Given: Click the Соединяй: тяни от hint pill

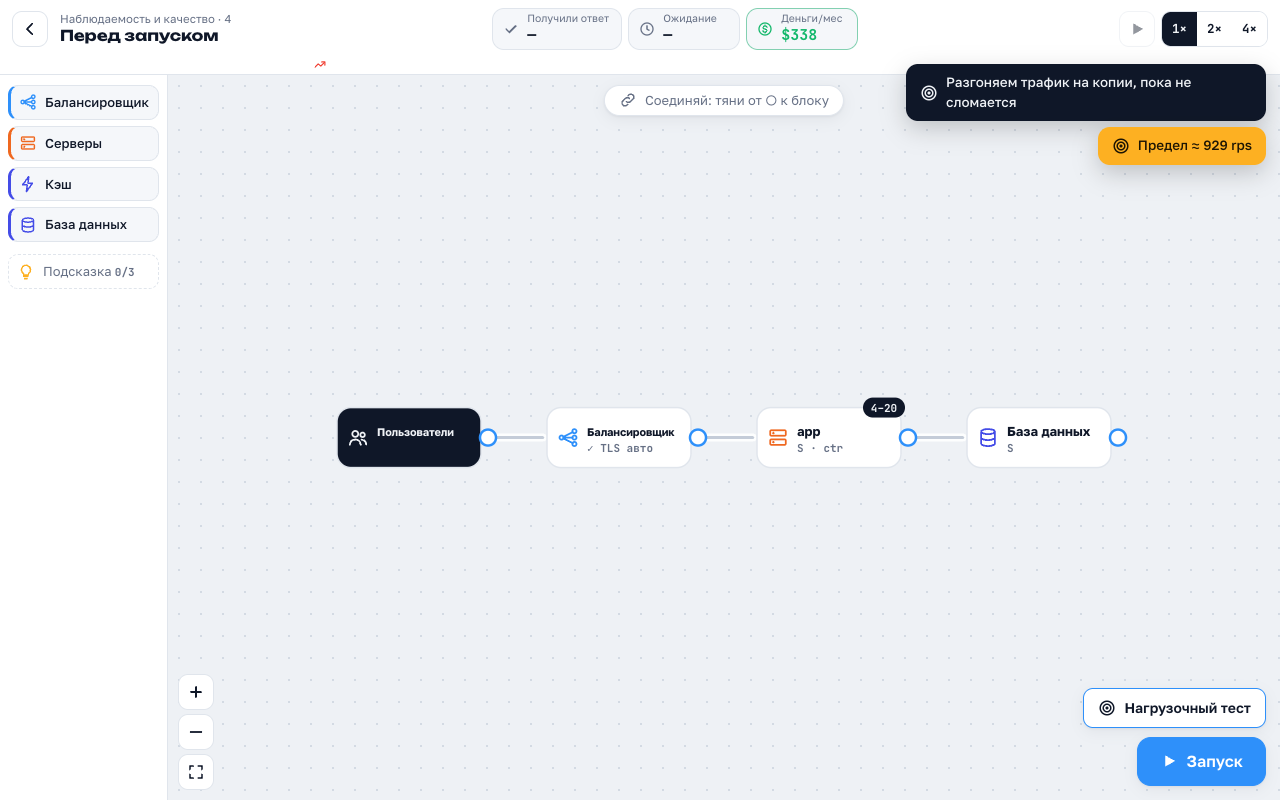Looking at the screenshot, I should [724, 100].
